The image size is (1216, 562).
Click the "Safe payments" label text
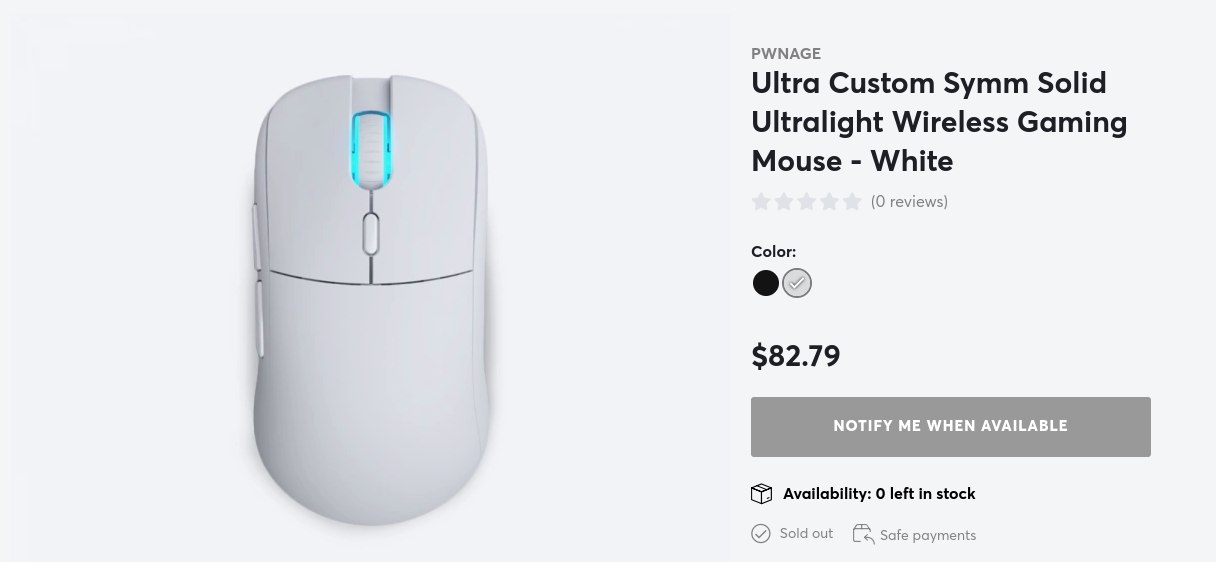click(x=928, y=535)
